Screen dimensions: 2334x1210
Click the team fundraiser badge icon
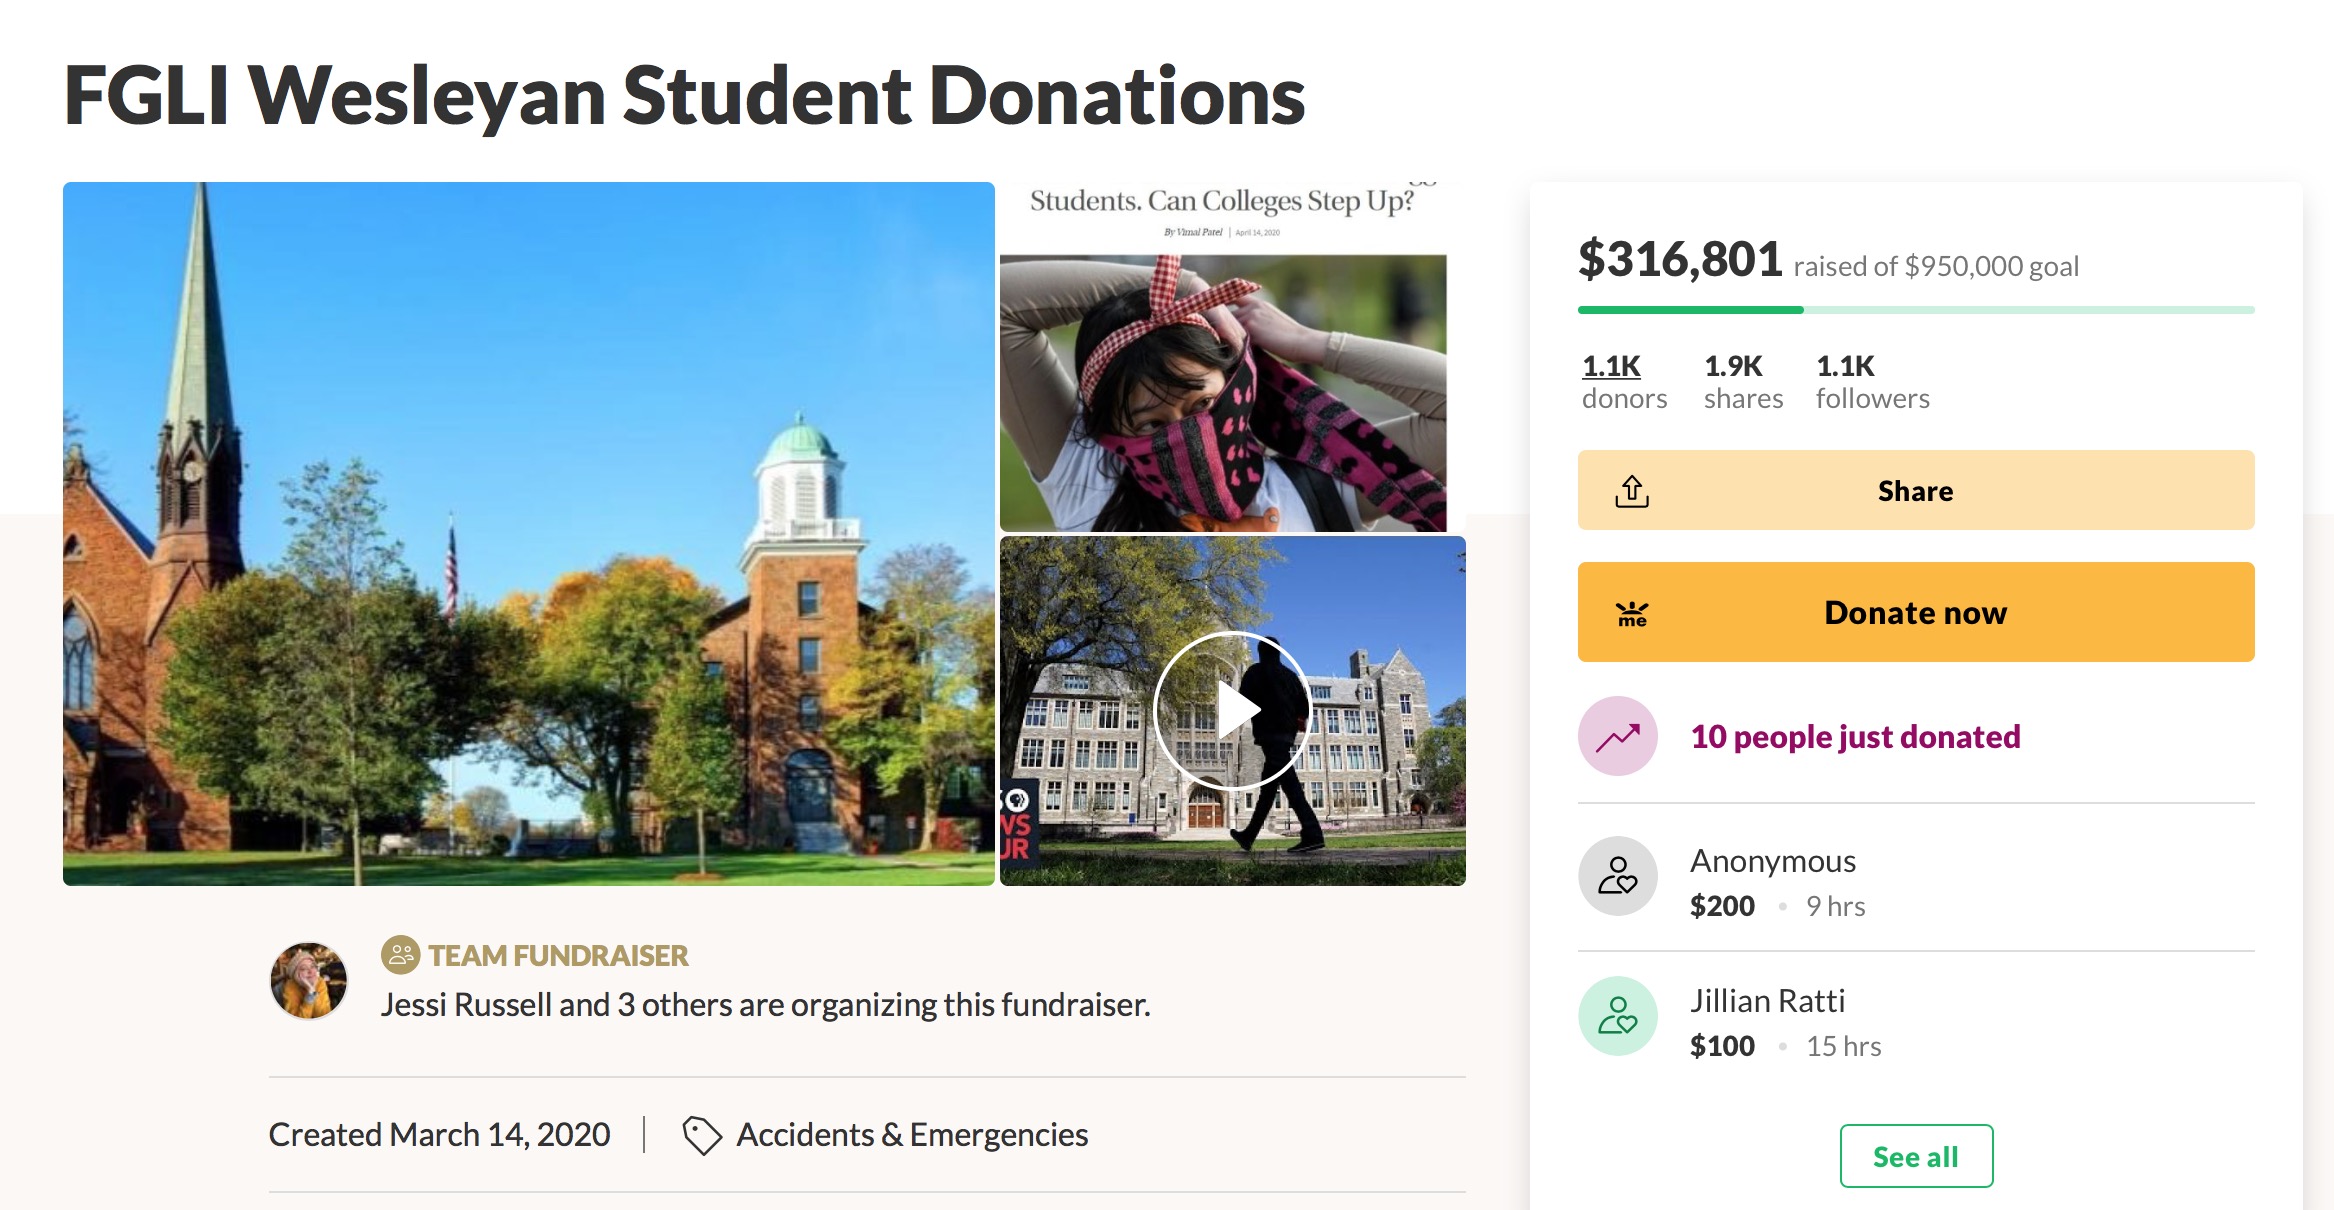(400, 955)
